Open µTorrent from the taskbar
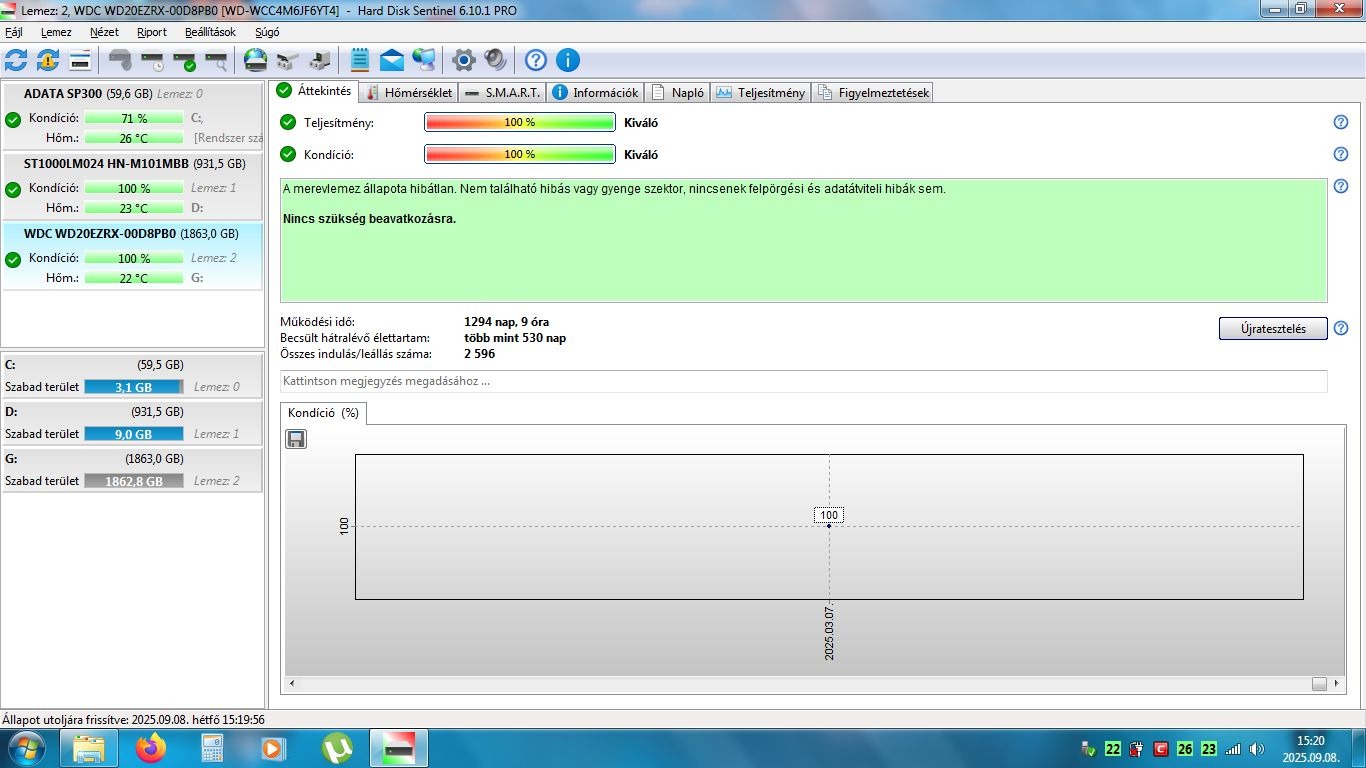 pos(338,748)
